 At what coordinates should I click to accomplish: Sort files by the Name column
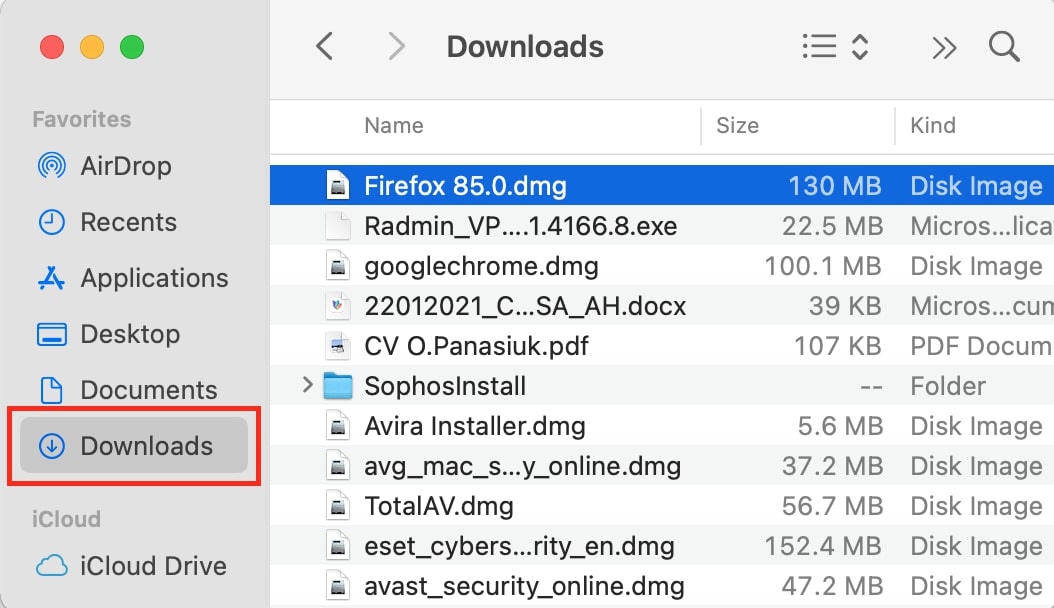click(394, 126)
